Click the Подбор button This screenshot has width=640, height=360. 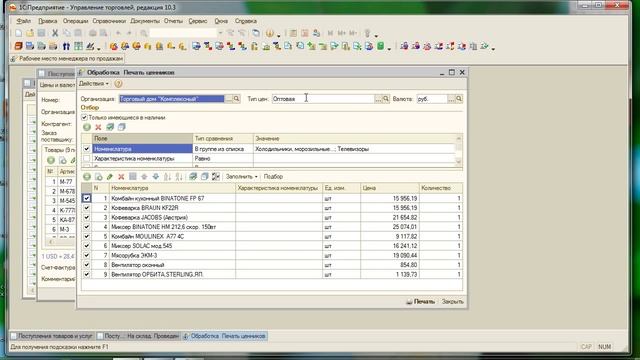(x=273, y=176)
